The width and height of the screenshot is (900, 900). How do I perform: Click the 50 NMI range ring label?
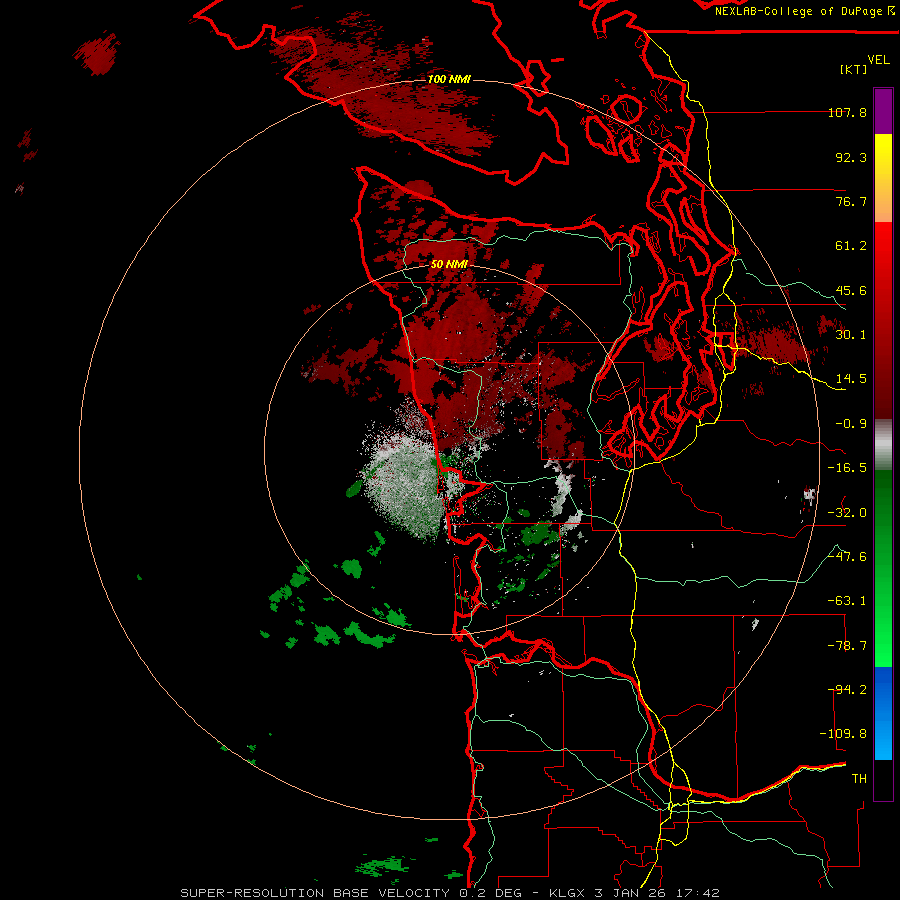[x=449, y=264]
